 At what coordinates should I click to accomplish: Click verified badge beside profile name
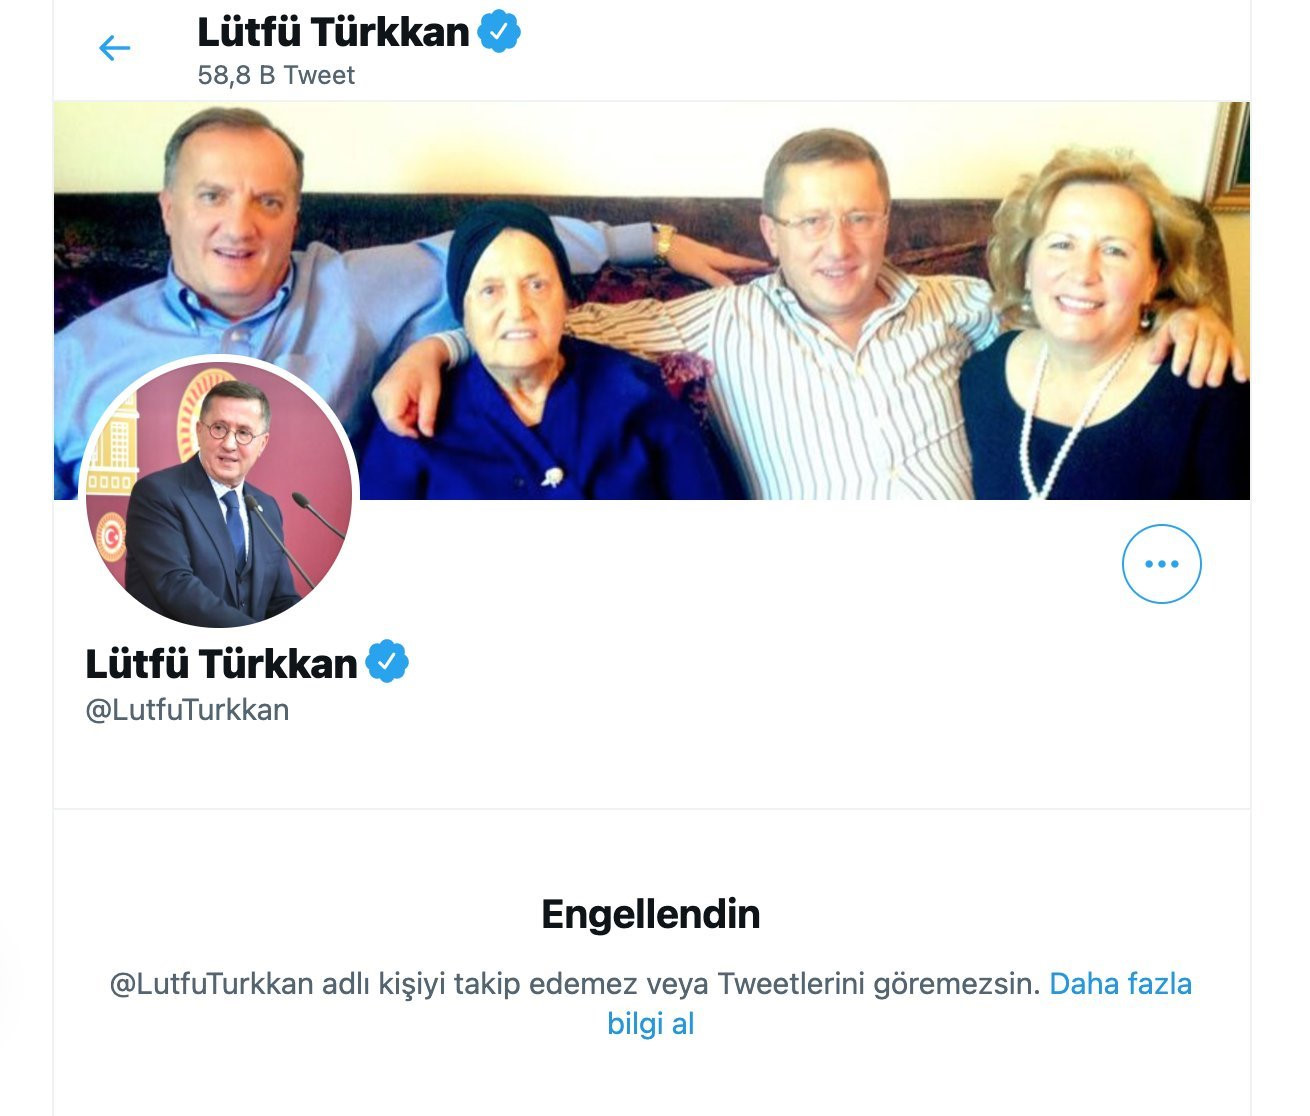[387, 662]
